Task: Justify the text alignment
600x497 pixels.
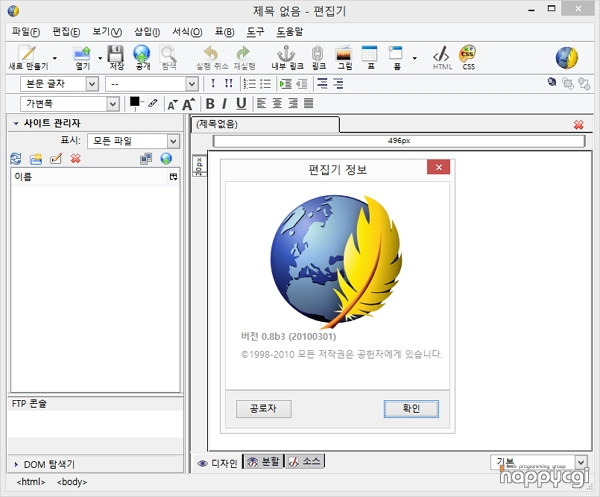Action: click(308, 103)
